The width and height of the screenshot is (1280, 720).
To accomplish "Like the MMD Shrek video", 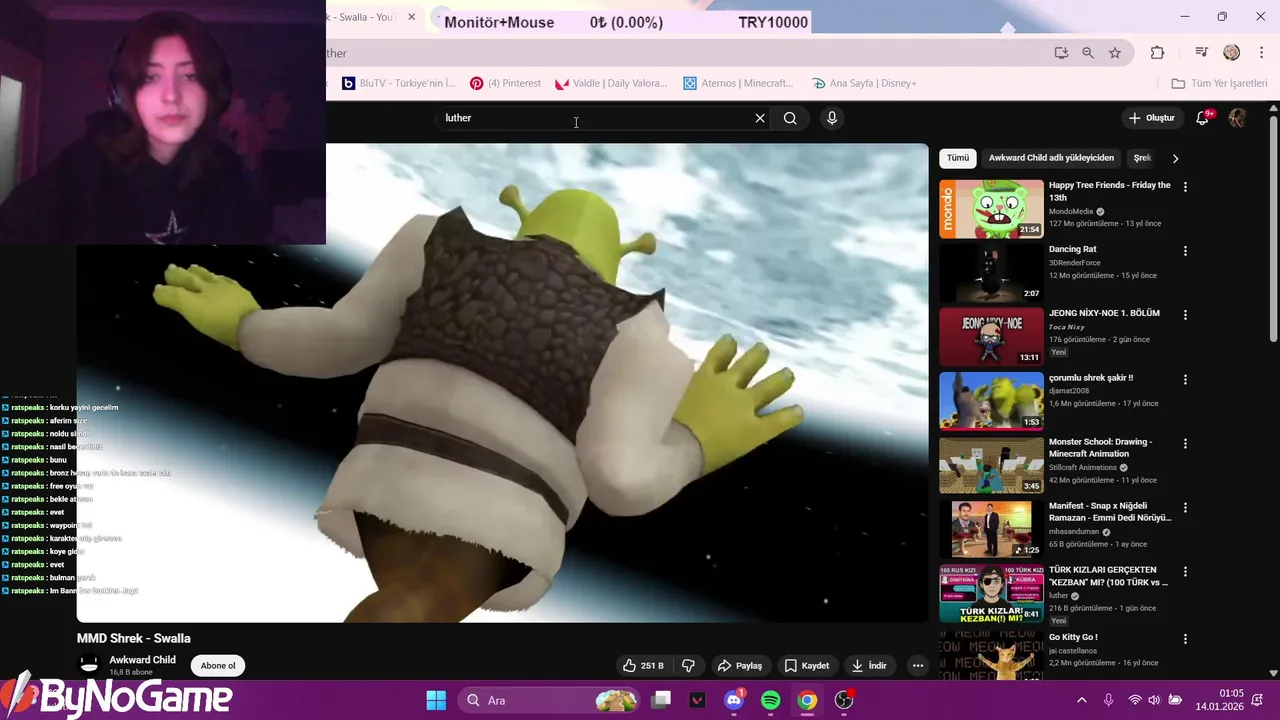I will pyautogui.click(x=643, y=666).
